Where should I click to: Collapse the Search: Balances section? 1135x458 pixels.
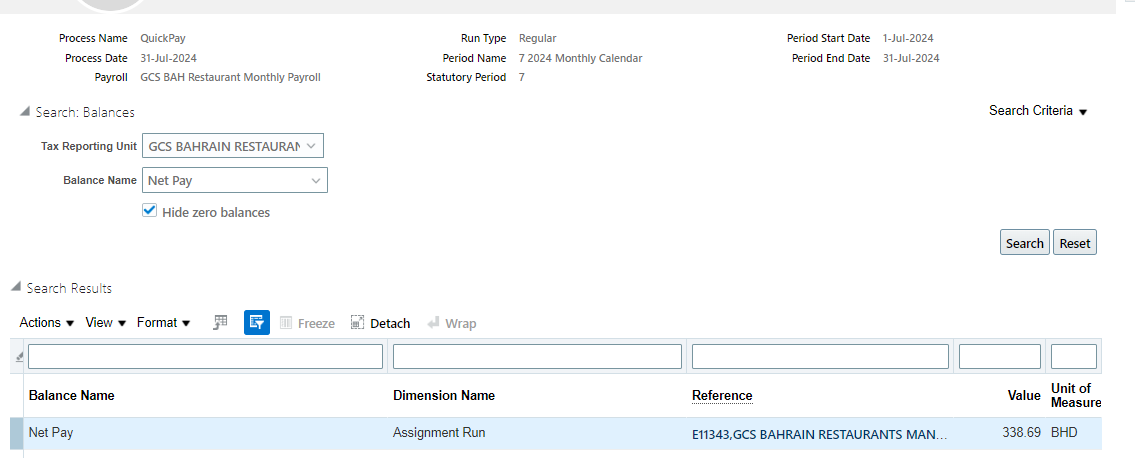tap(25, 111)
